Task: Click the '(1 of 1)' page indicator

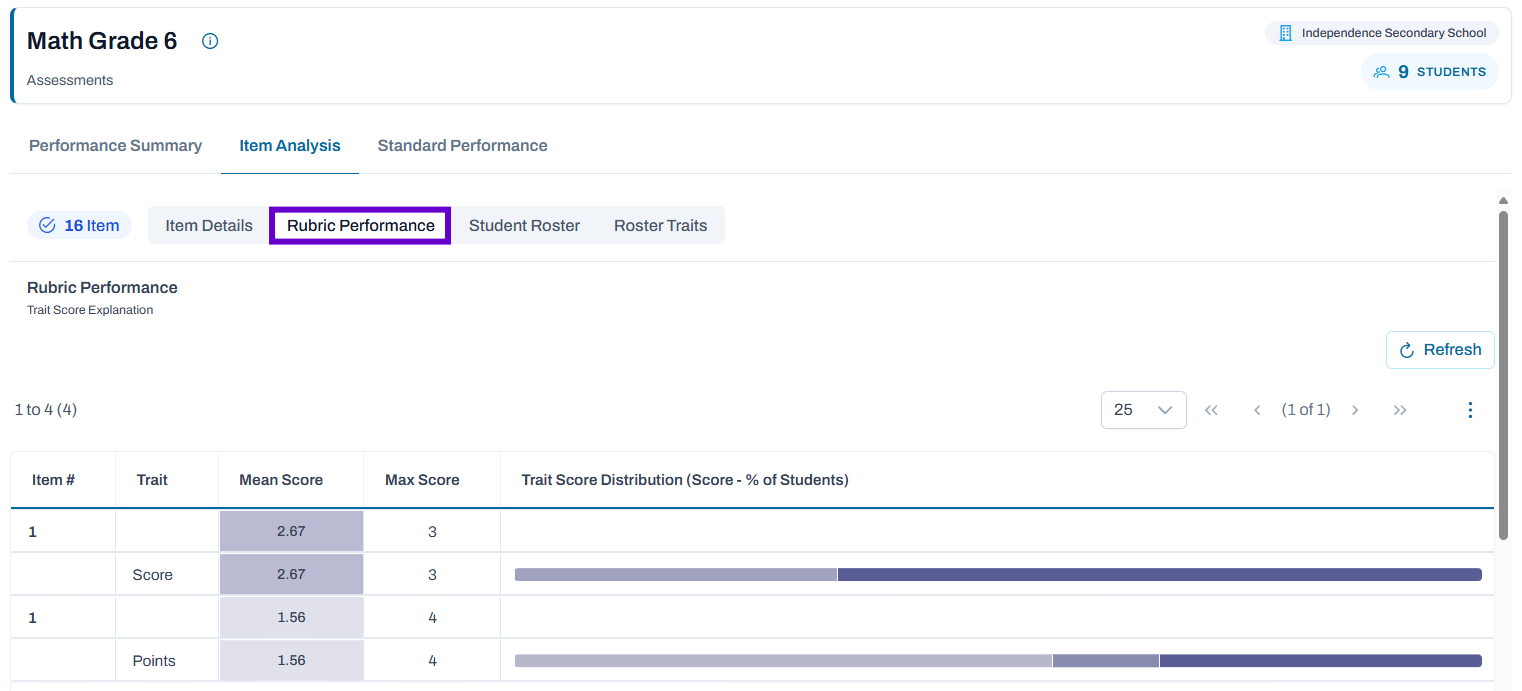Action: (x=1306, y=410)
